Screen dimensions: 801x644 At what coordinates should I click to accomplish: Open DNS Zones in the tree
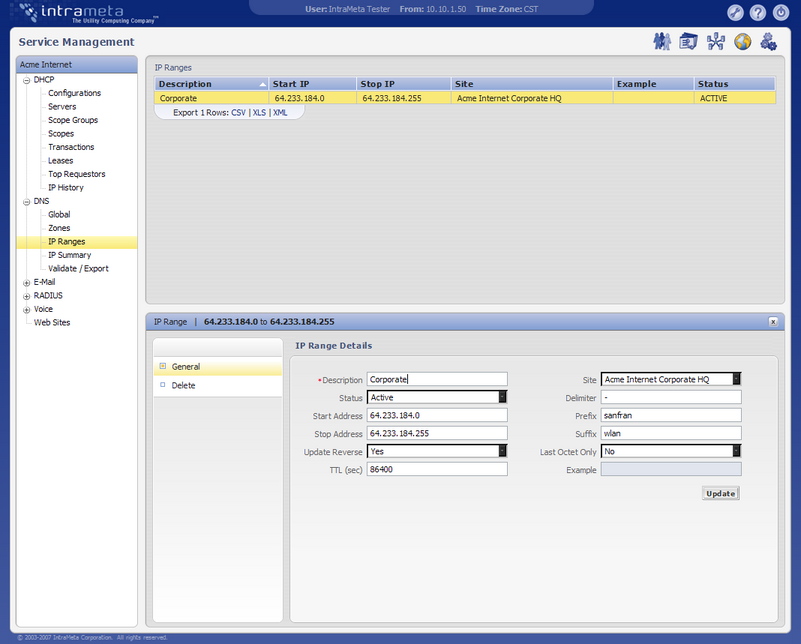pyautogui.click(x=59, y=228)
